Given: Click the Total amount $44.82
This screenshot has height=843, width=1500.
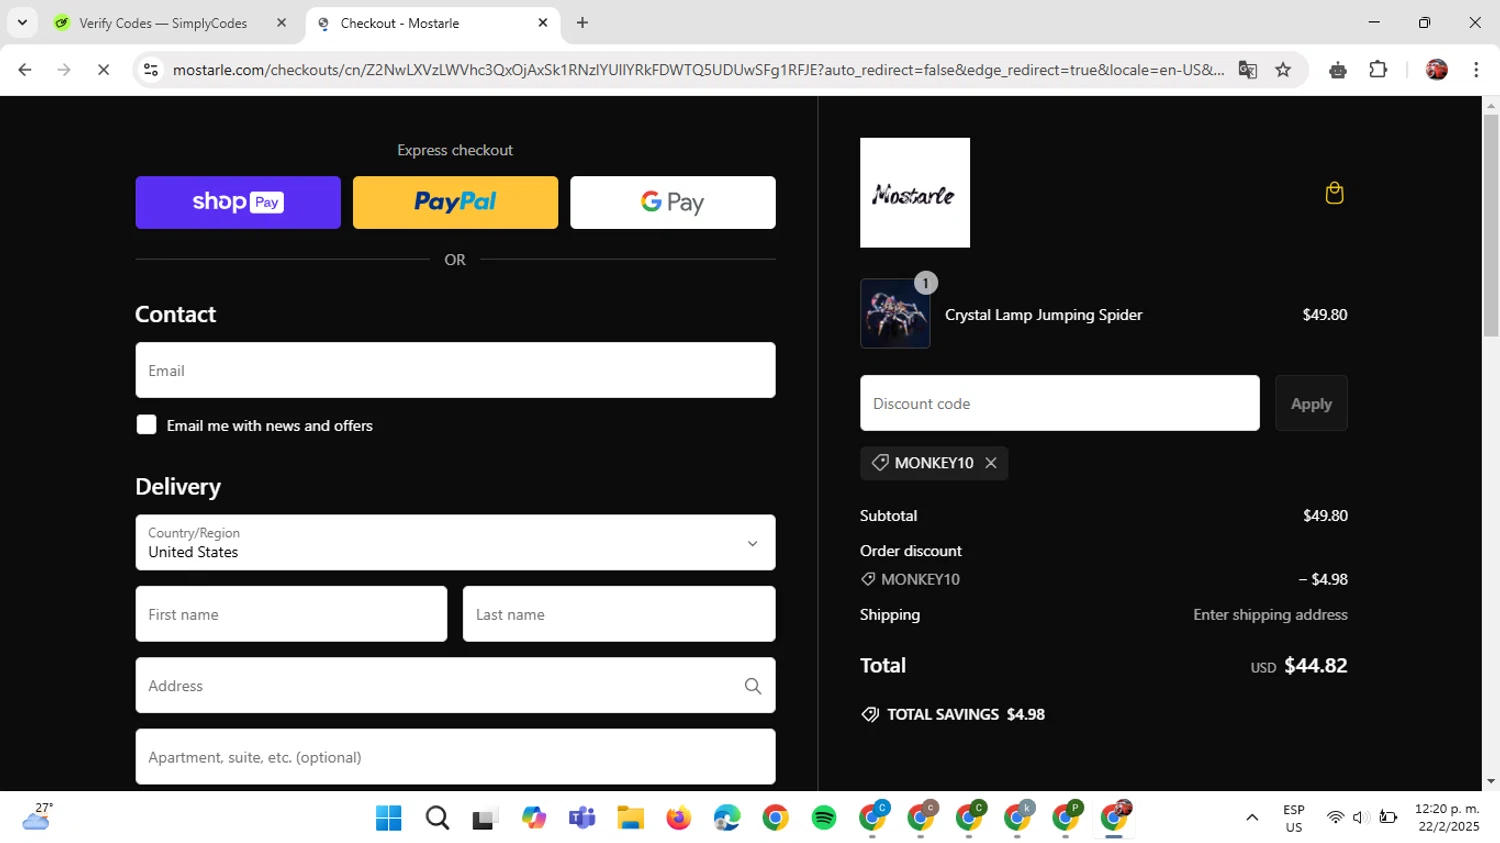Looking at the screenshot, I should (x=1315, y=665).
